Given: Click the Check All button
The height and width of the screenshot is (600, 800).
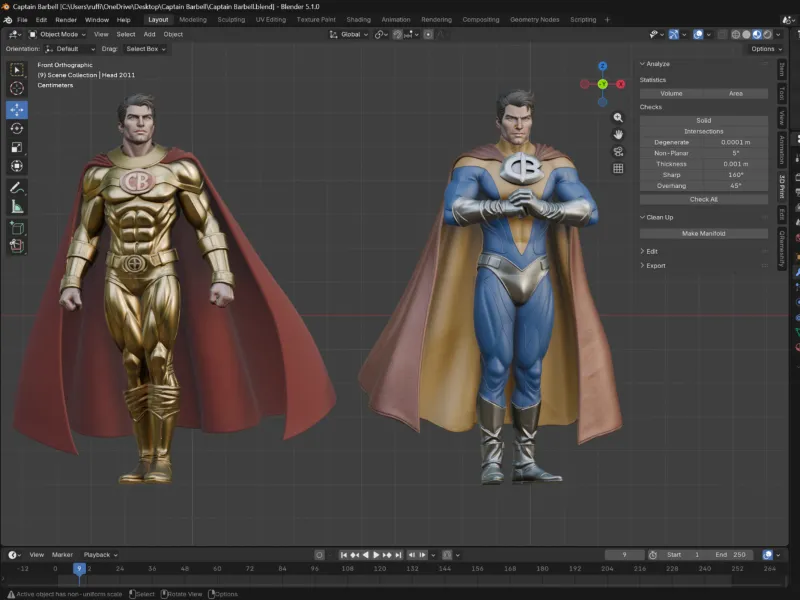Looking at the screenshot, I should [x=704, y=199].
